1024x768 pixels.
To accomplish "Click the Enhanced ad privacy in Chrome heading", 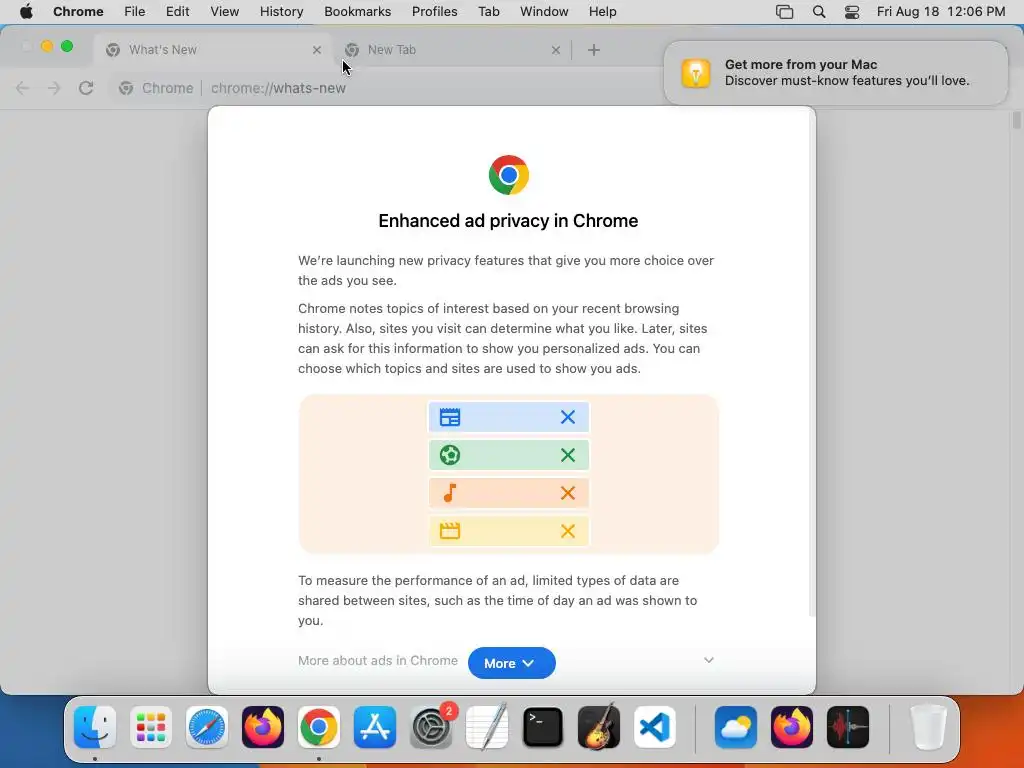I will click(508, 221).
